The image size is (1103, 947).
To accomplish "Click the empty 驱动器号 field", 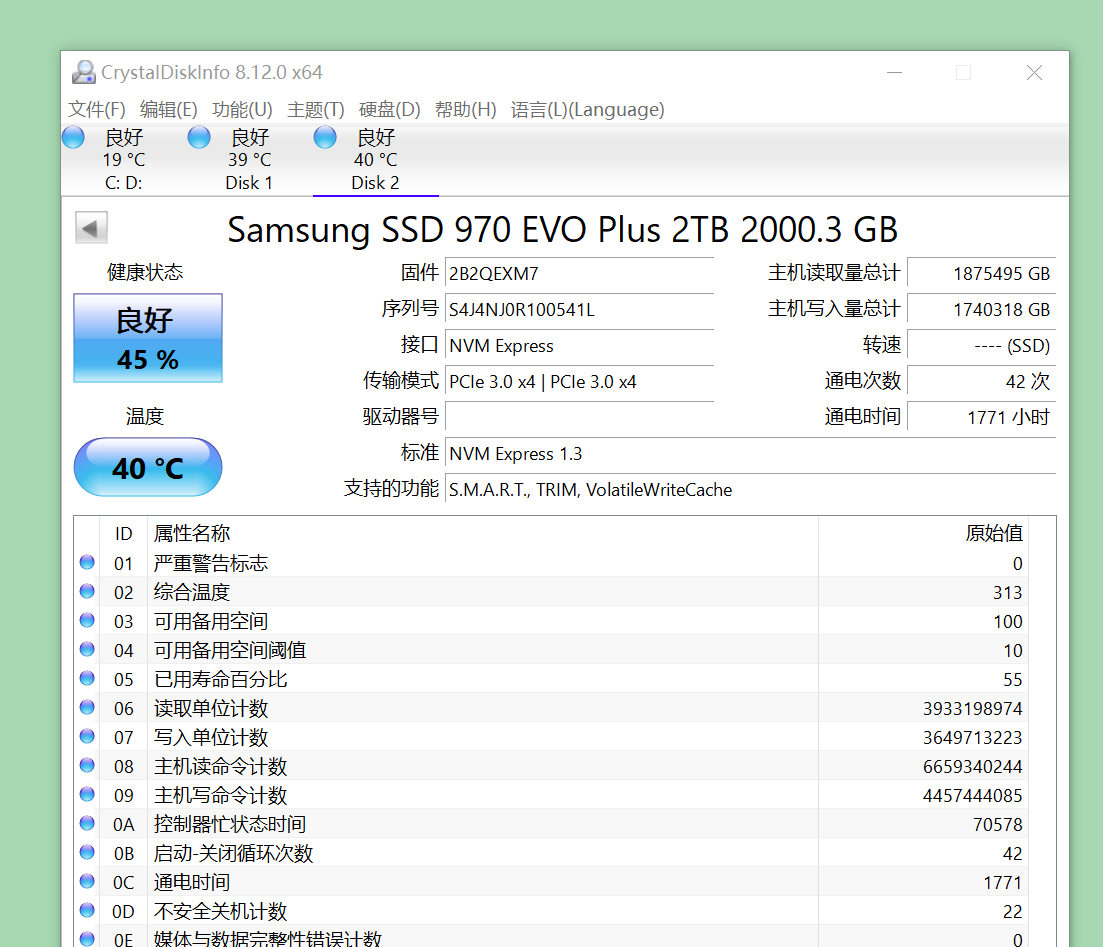I will [x=580, y=418].
